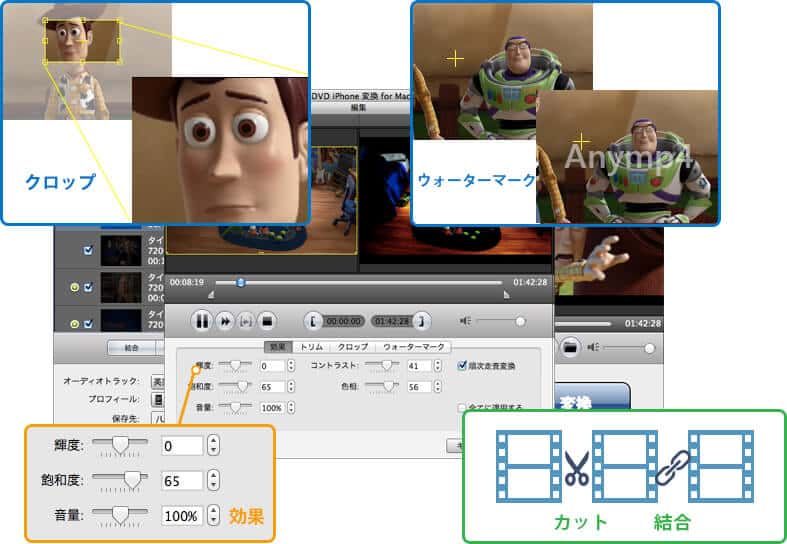Switch to the トリム trim tab
The image size is (787, 544).
(311, 347)
